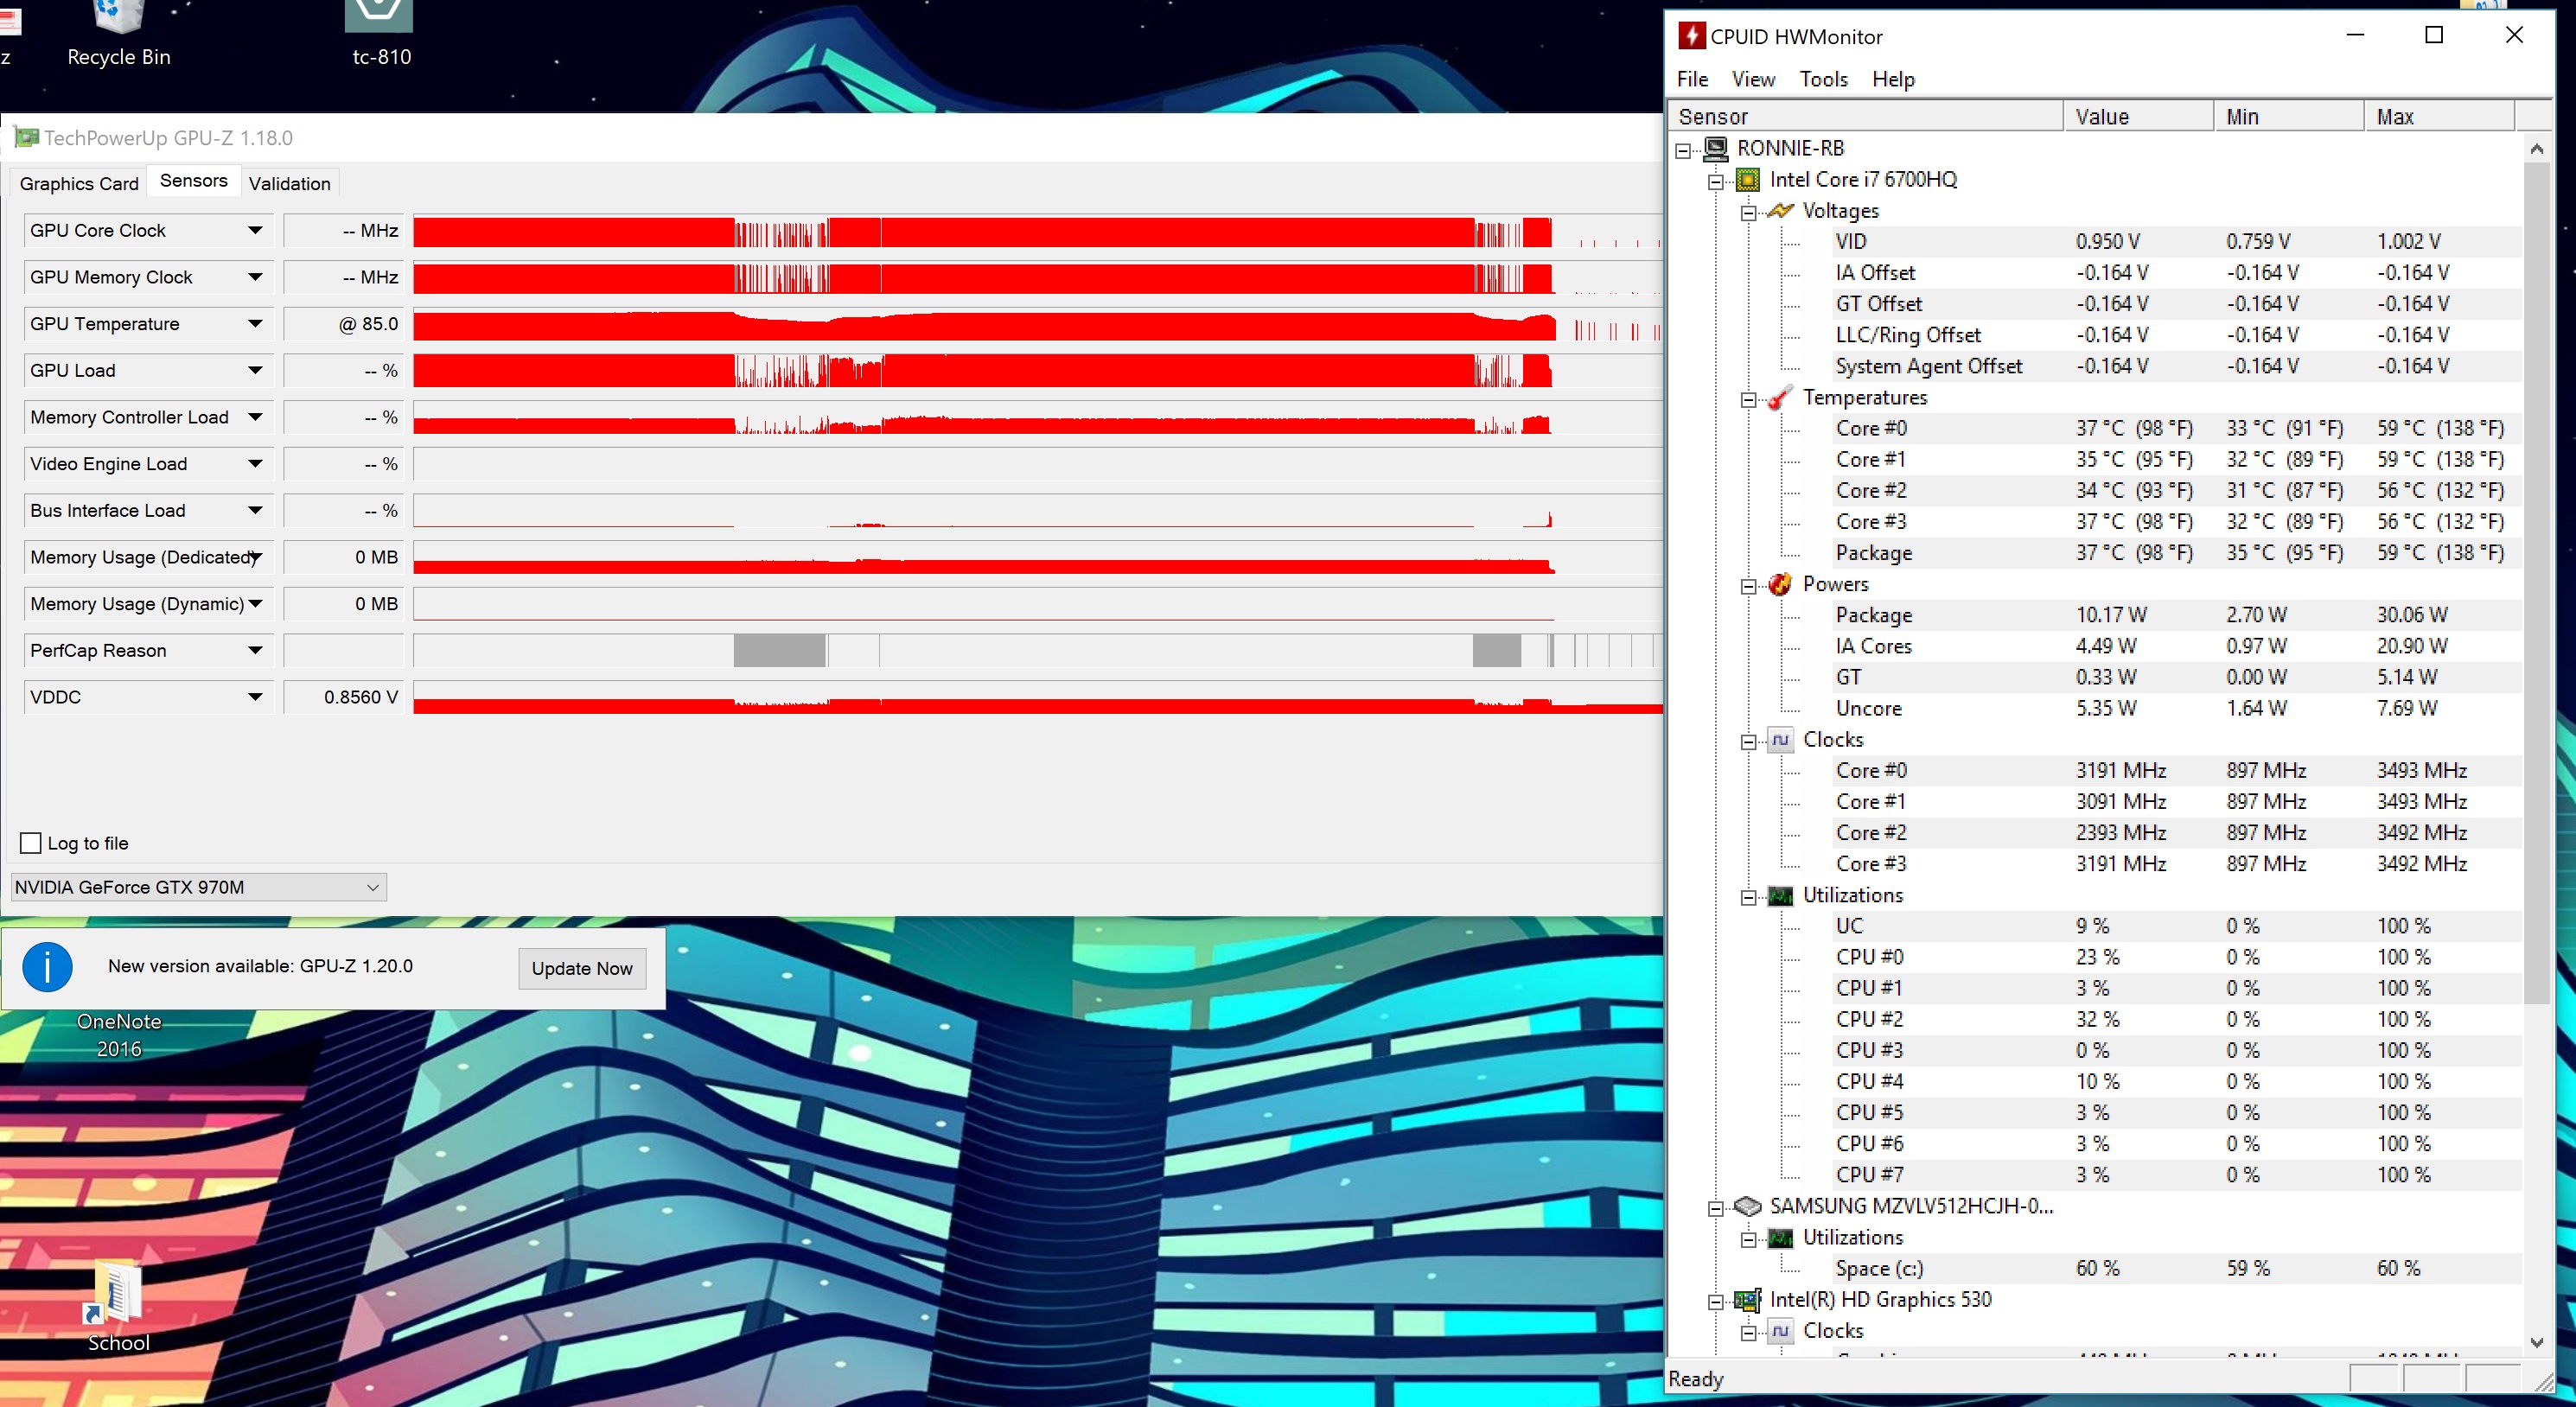
Task: Open the VDDC sensor dropdown
Action: point(256,697)
